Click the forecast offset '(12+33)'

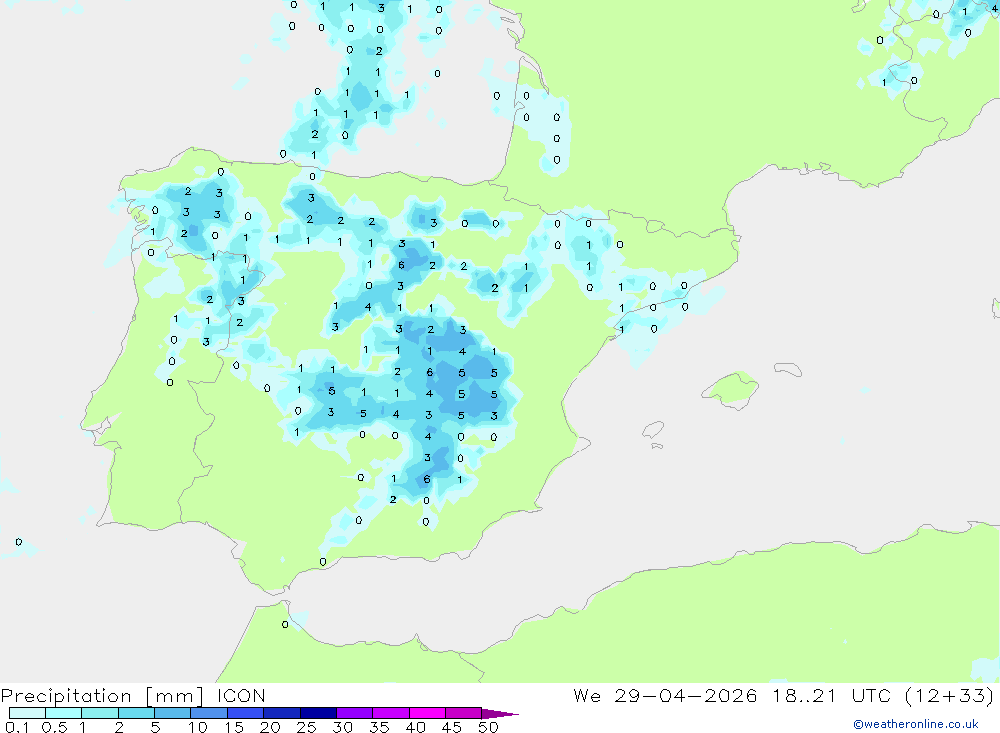950,695
